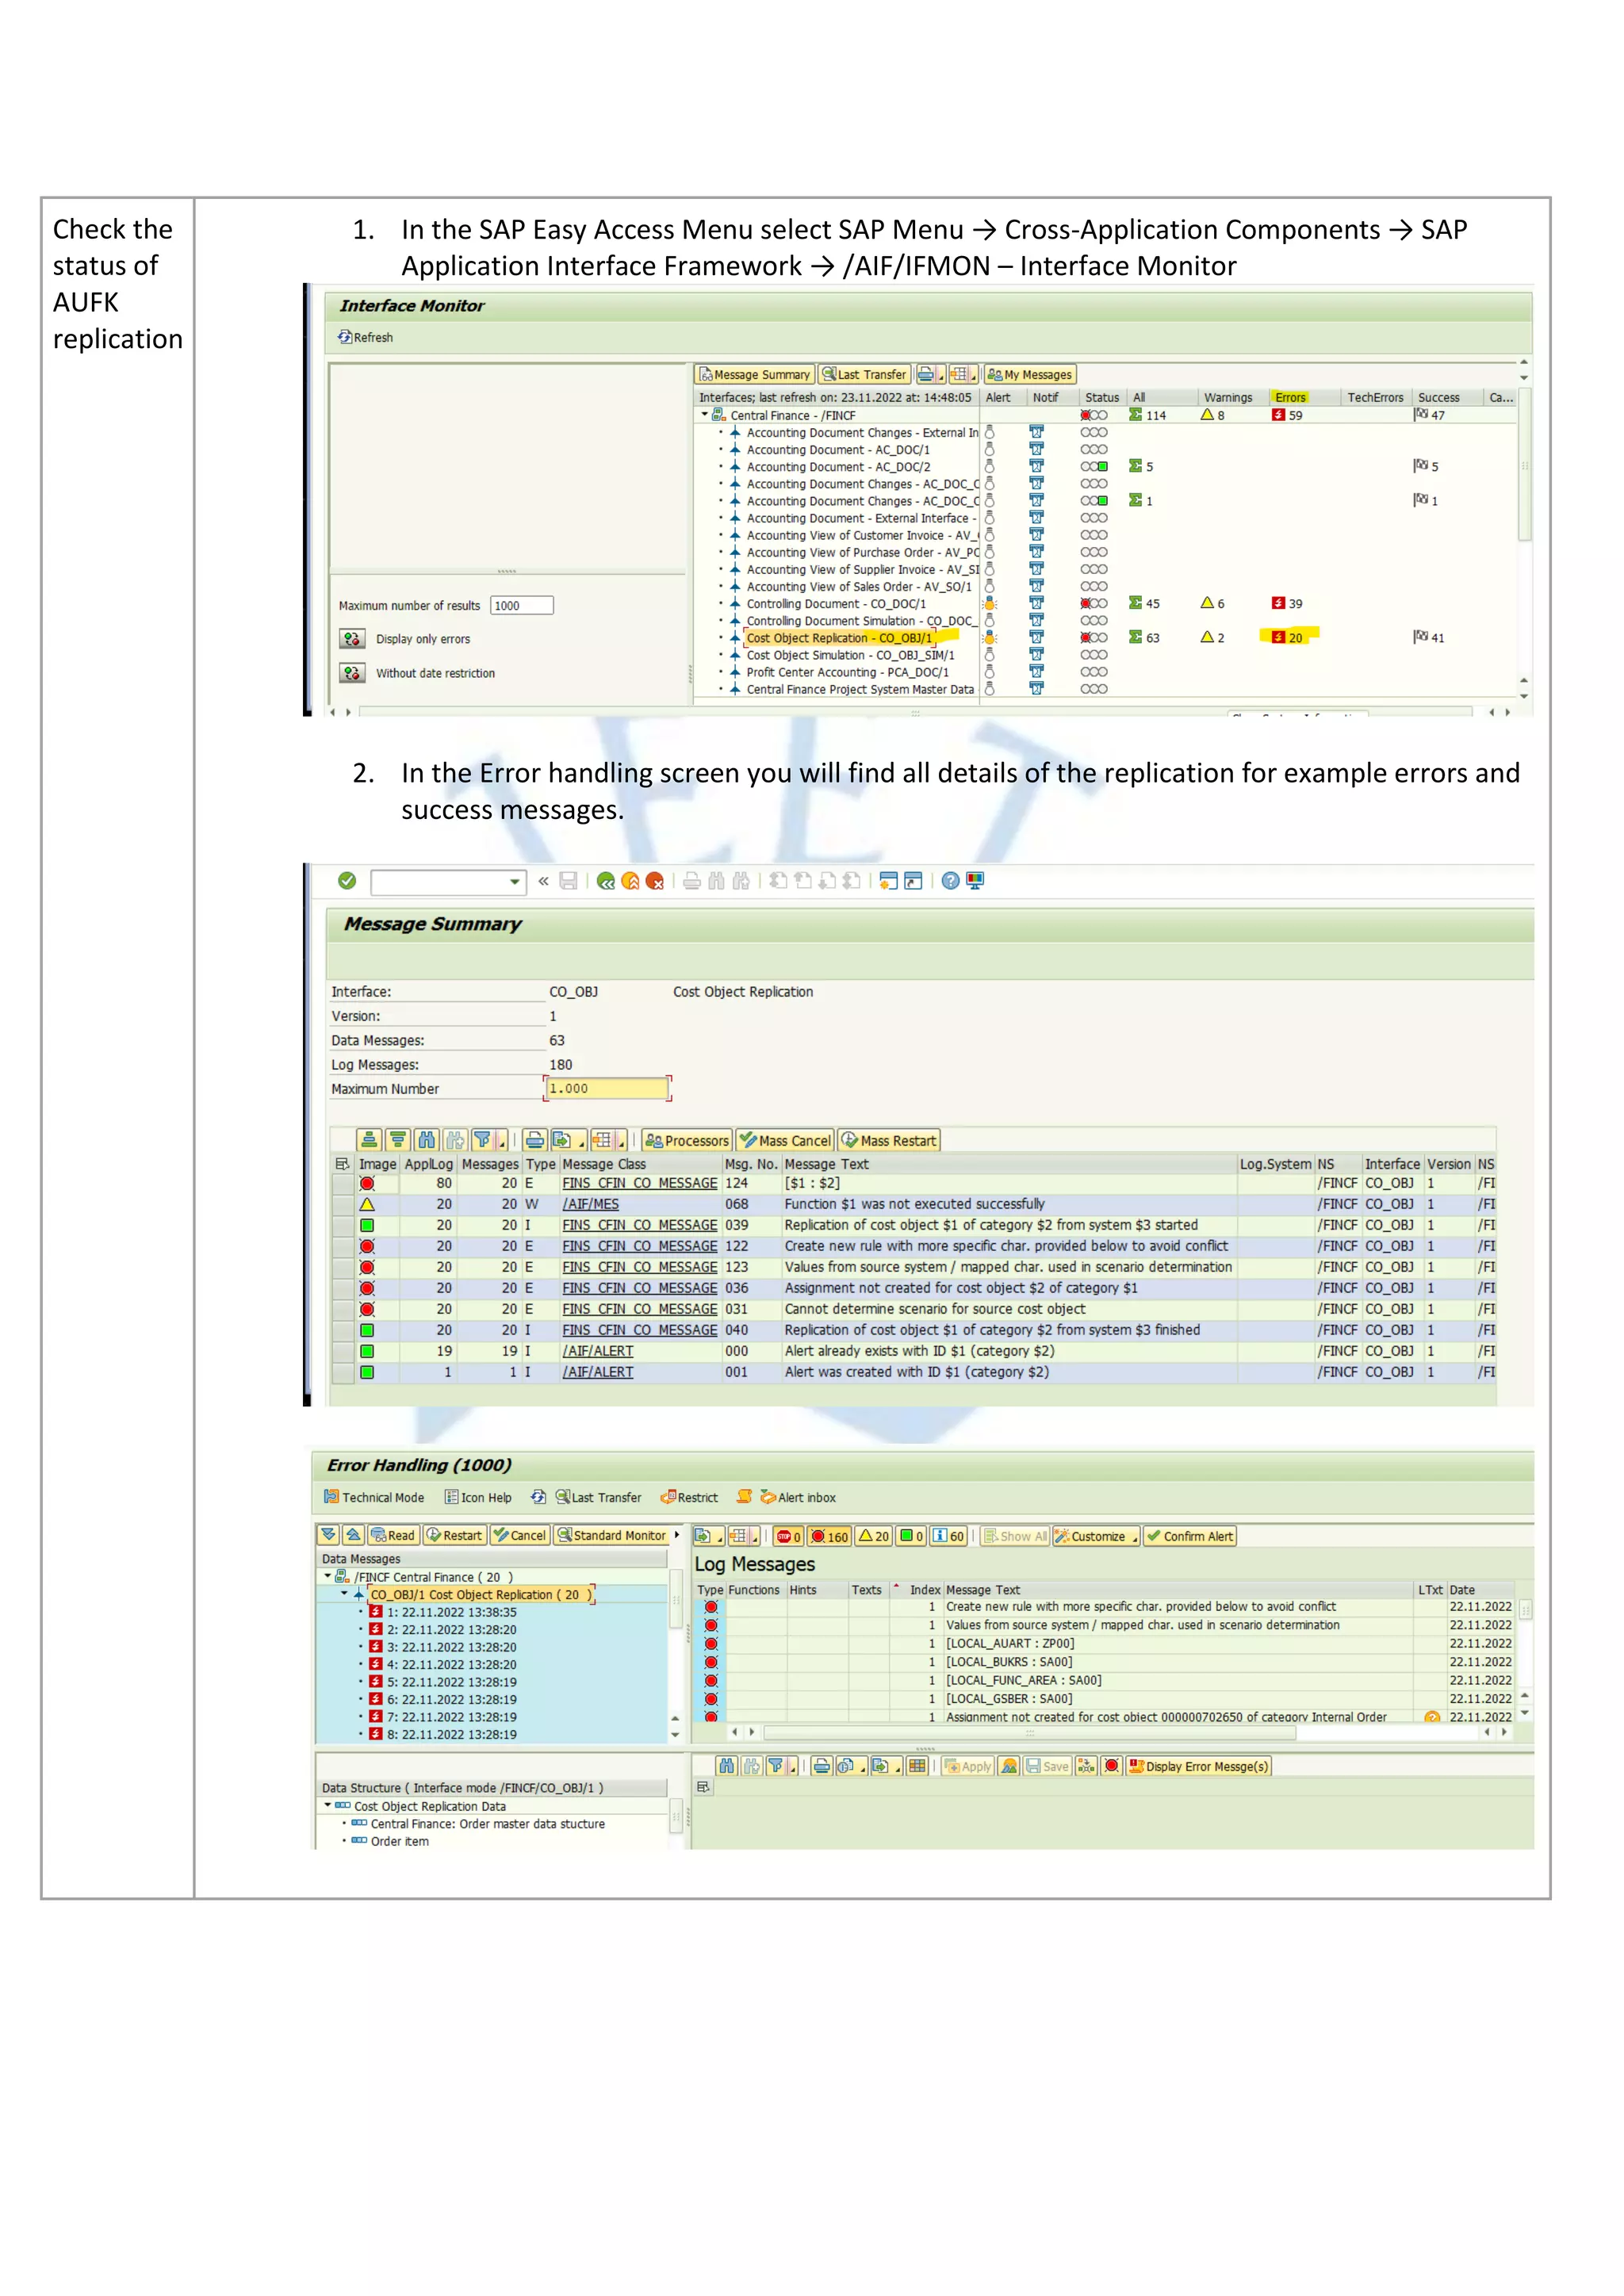Open the 39 errors of CO_DOC/1
This screenshot has width=1624, height=2296.
click(1287, 604)
